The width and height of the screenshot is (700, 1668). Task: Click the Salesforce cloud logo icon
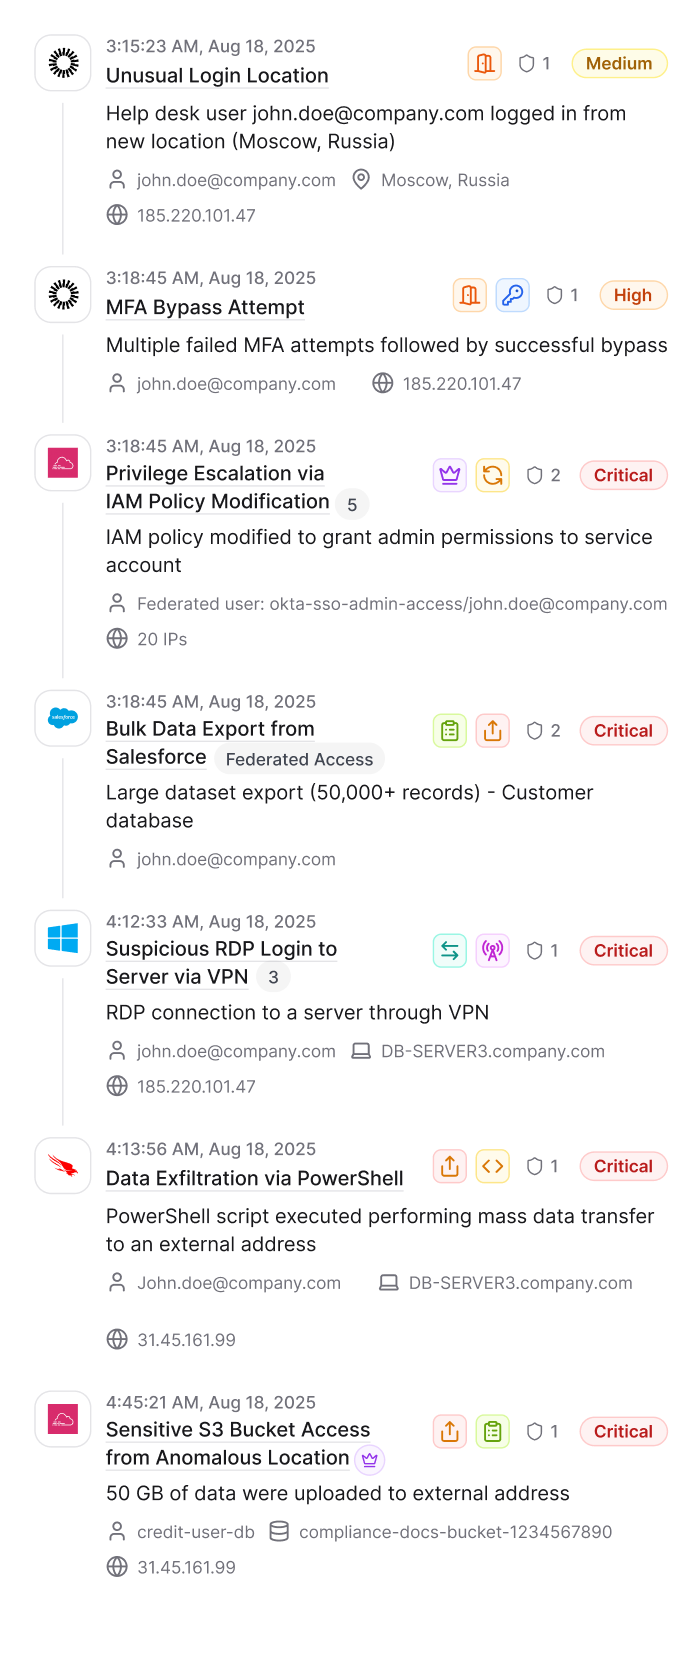(63, 718)
